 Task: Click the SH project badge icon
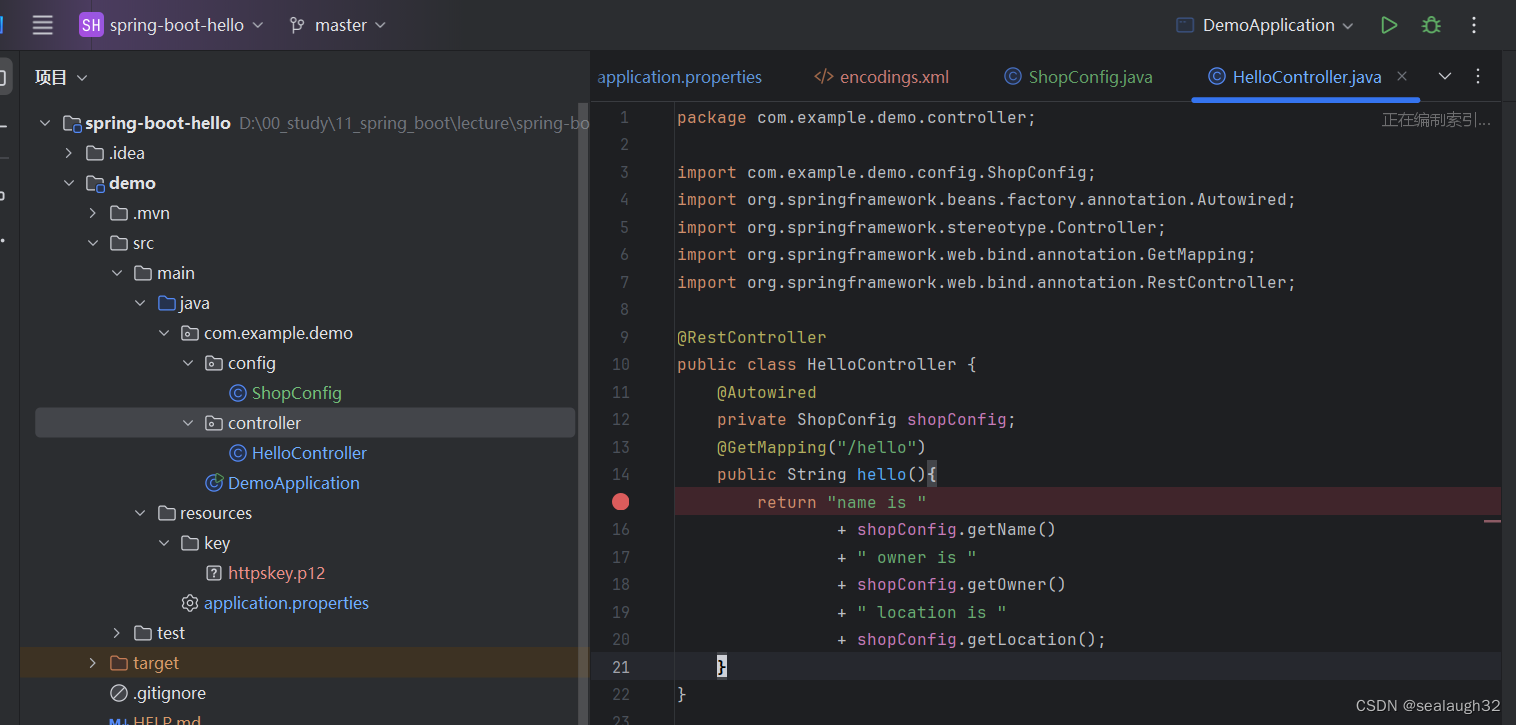pyautogui.click(x=91, y=25)
